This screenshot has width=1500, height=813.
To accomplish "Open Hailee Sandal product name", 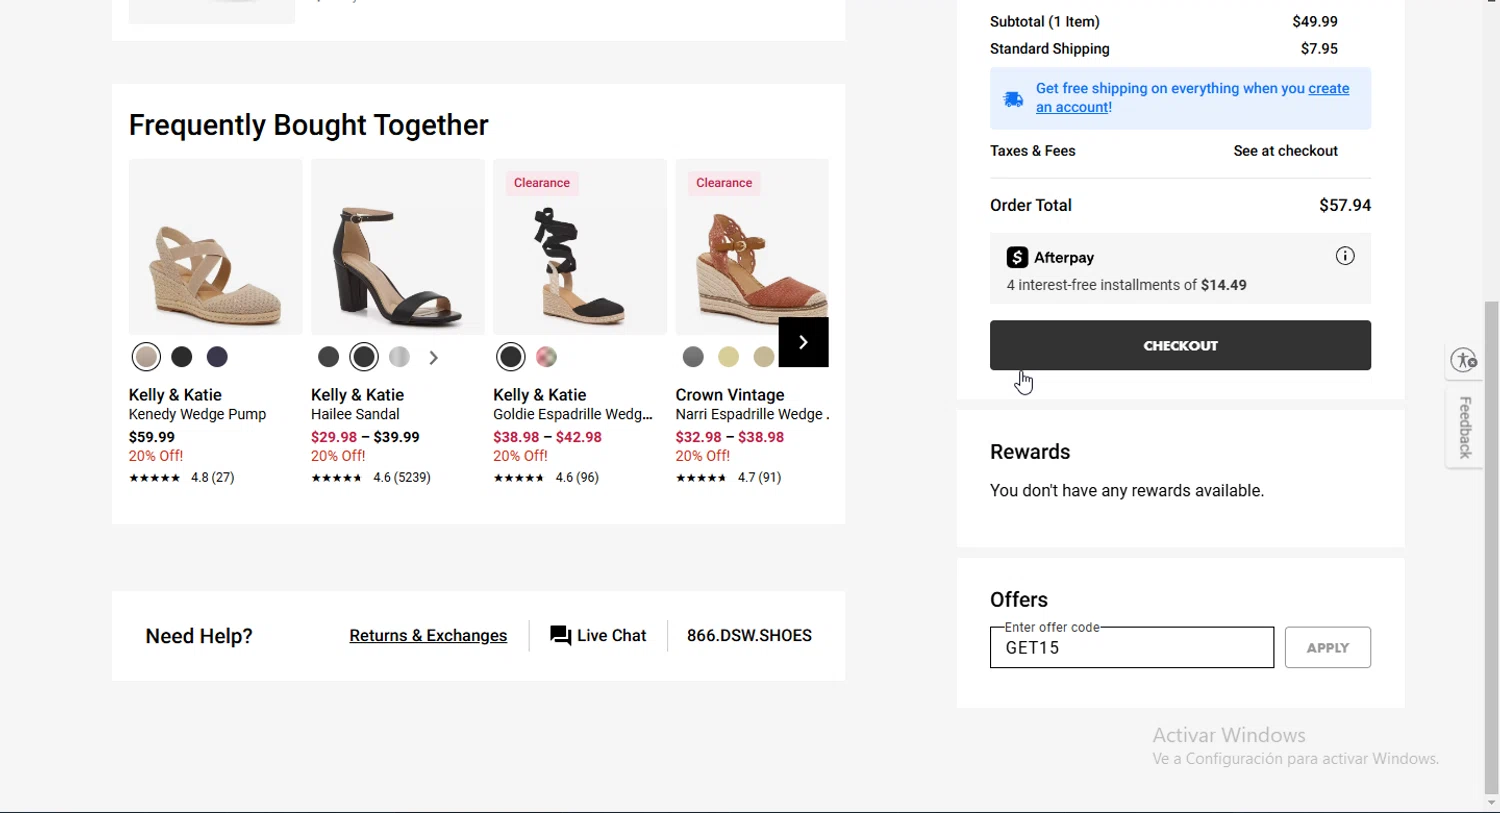I will point(355,415).
